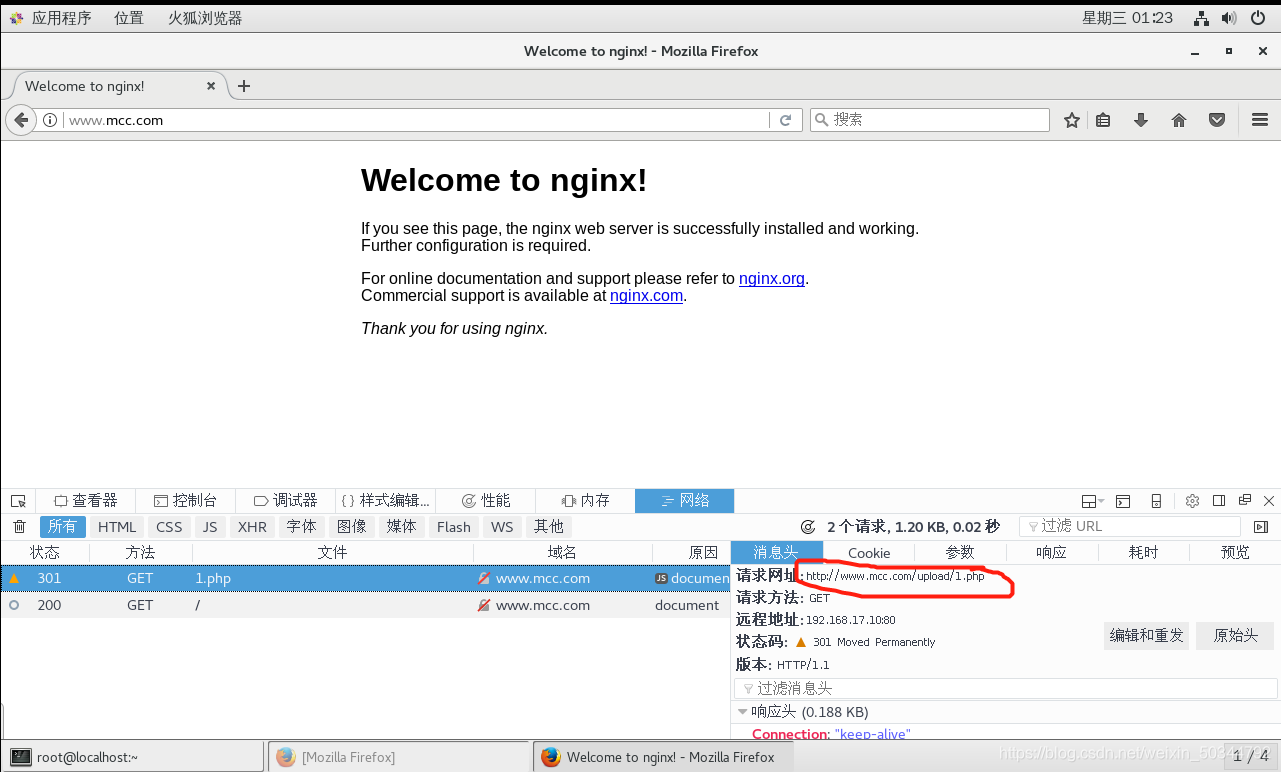Sort requests by the 状态 column
The width and height of the screenshot is (1281, 772).
(45, 553)
